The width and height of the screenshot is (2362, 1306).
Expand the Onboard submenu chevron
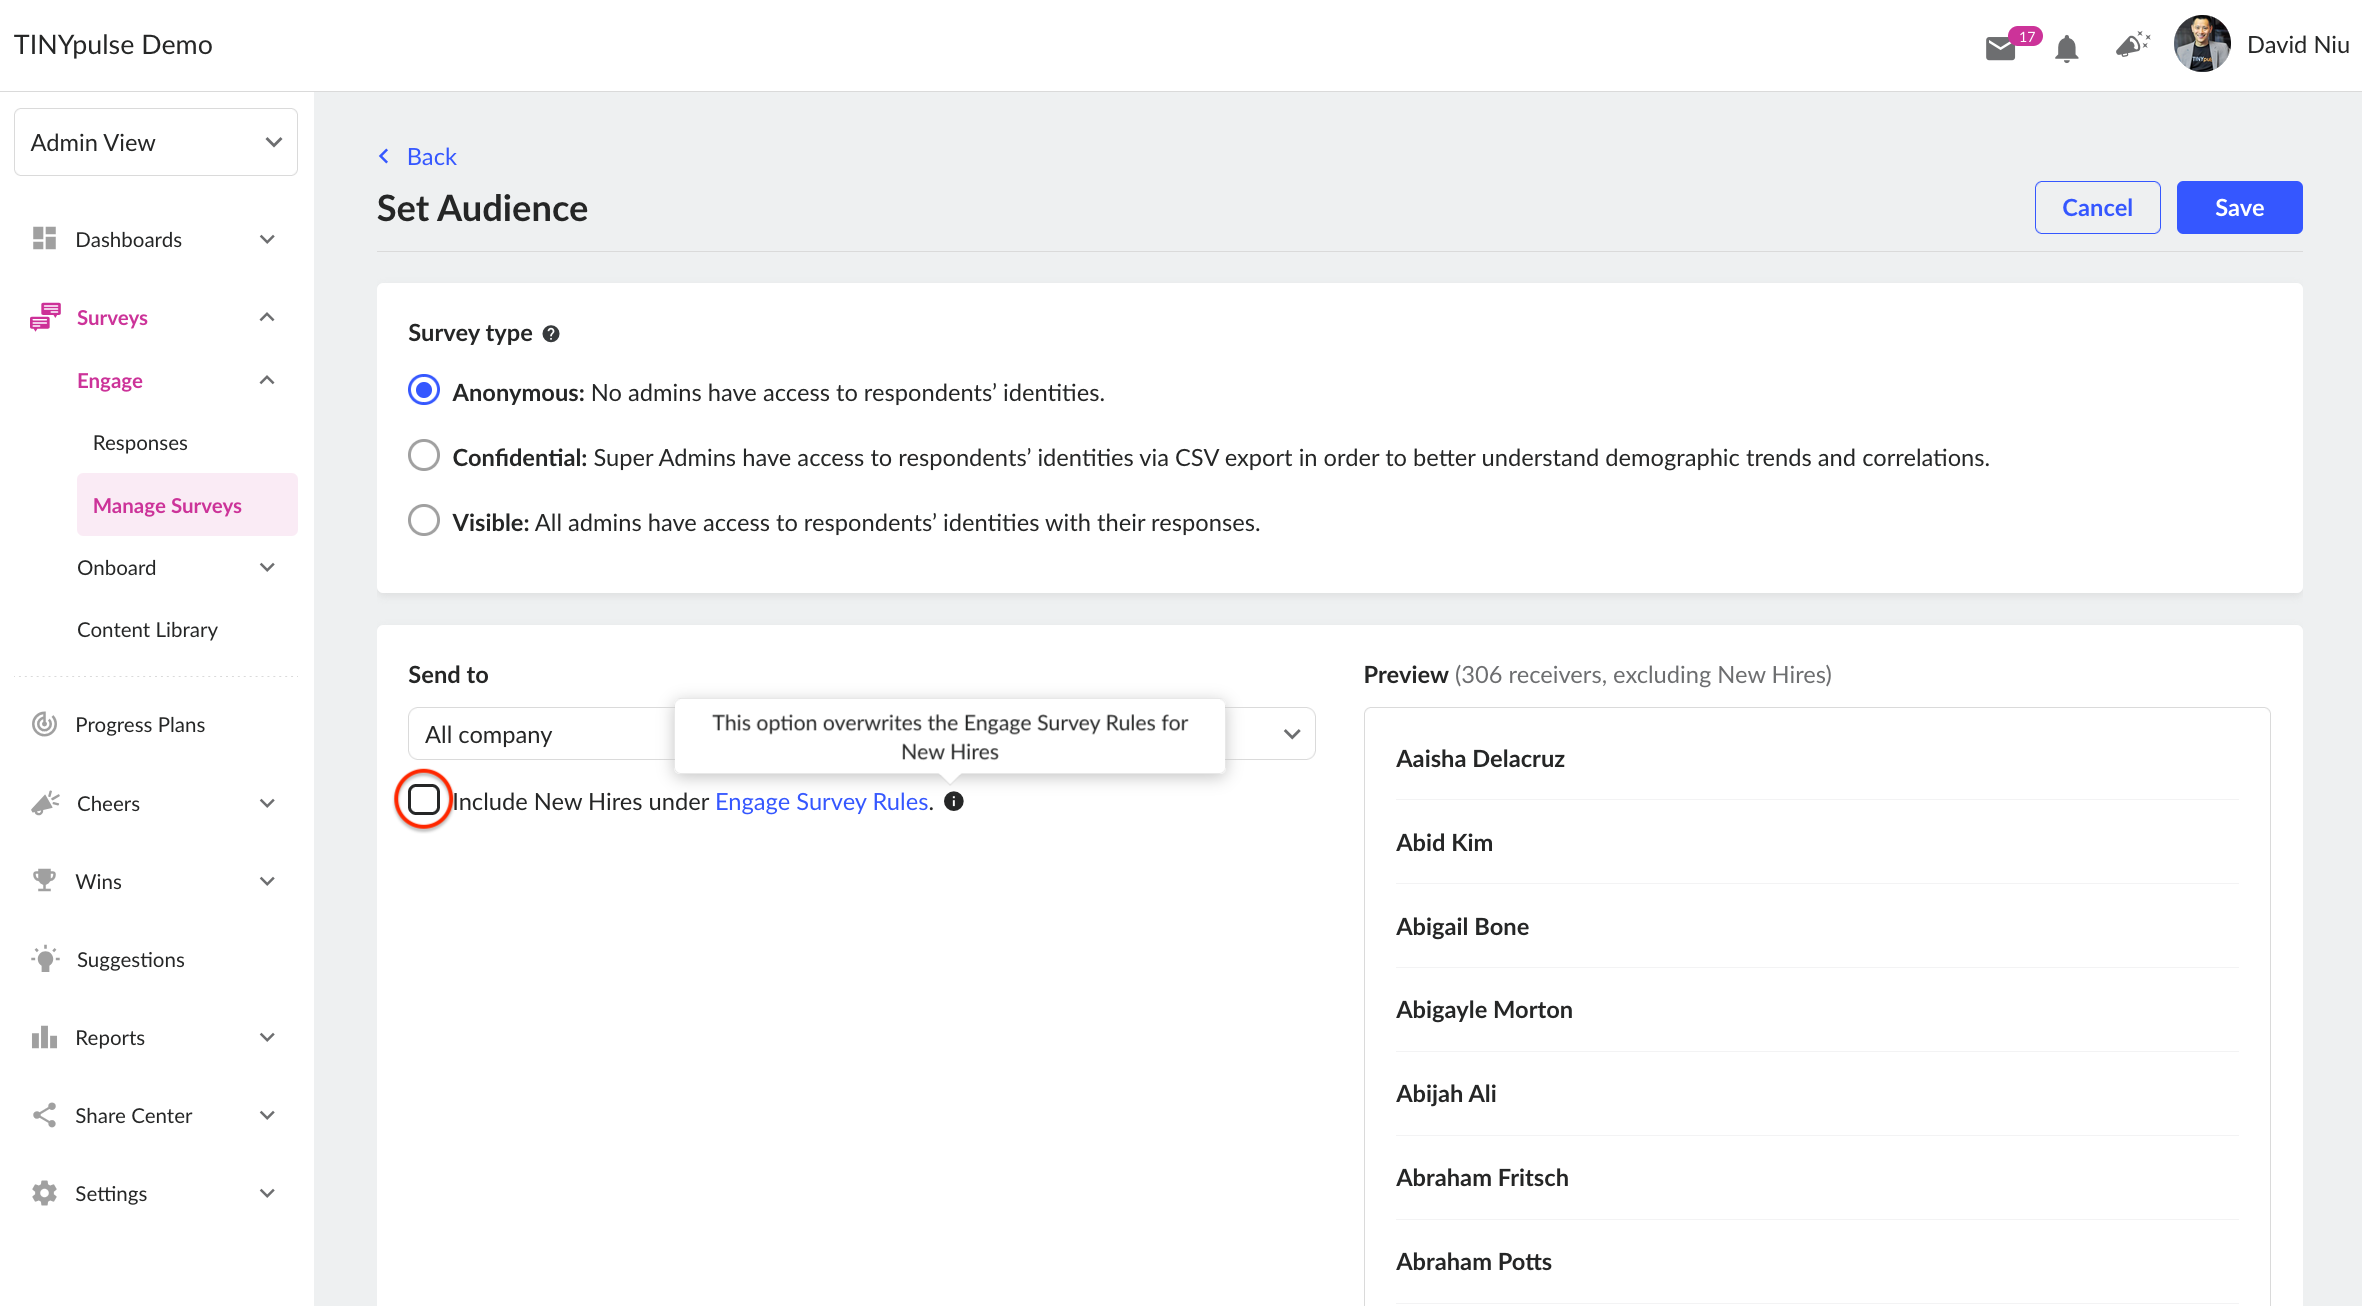[x=267, y=567]
